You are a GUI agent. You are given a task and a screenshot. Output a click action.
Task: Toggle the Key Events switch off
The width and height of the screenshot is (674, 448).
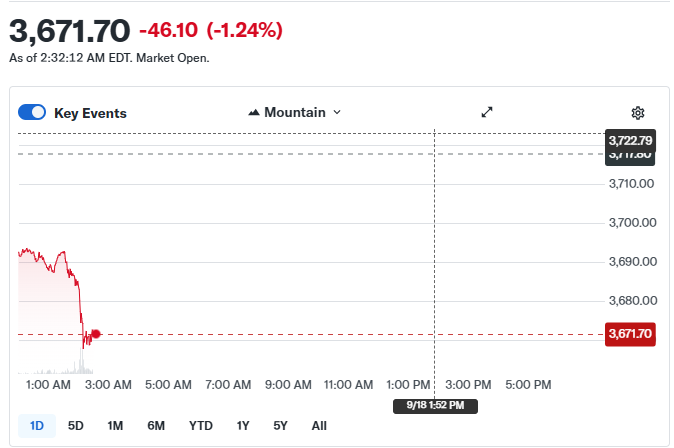[x=32, y=112]
